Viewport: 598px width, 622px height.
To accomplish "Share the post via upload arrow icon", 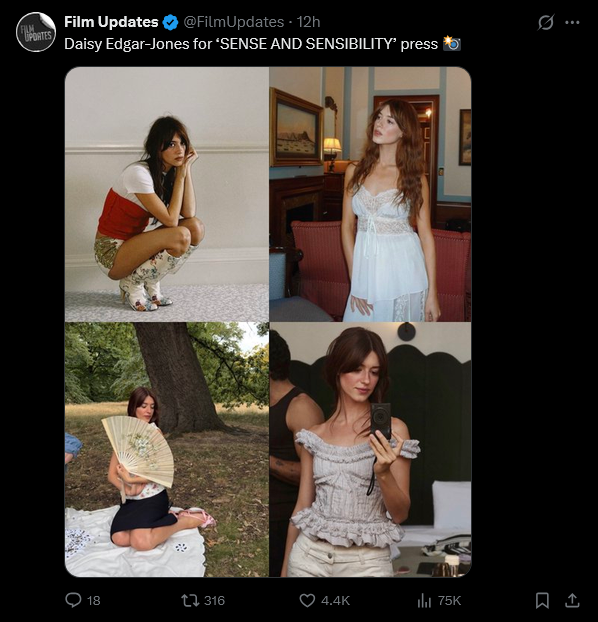I will 572,600.
